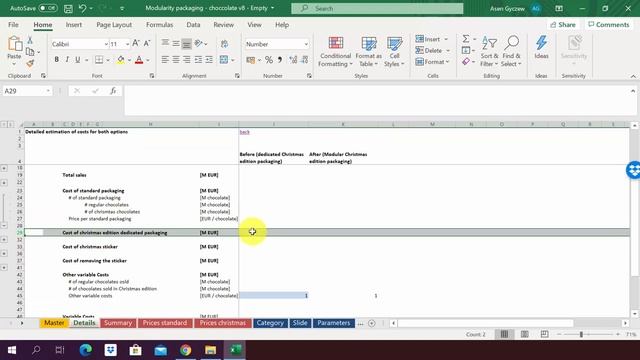Open Format as Table
The height and width of the screenshot is (360, 640).
(369, 52)
